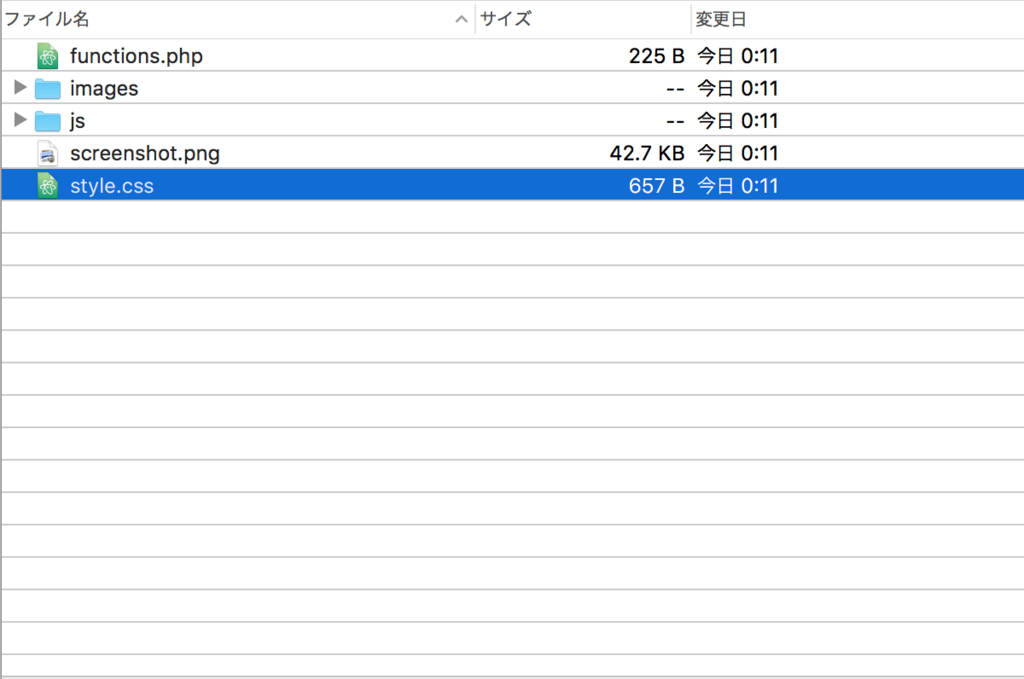Viewport: 1024px width, 679px height.
Task: Click the 今日 0:11 date of style.css
Action: click(740, 185)
